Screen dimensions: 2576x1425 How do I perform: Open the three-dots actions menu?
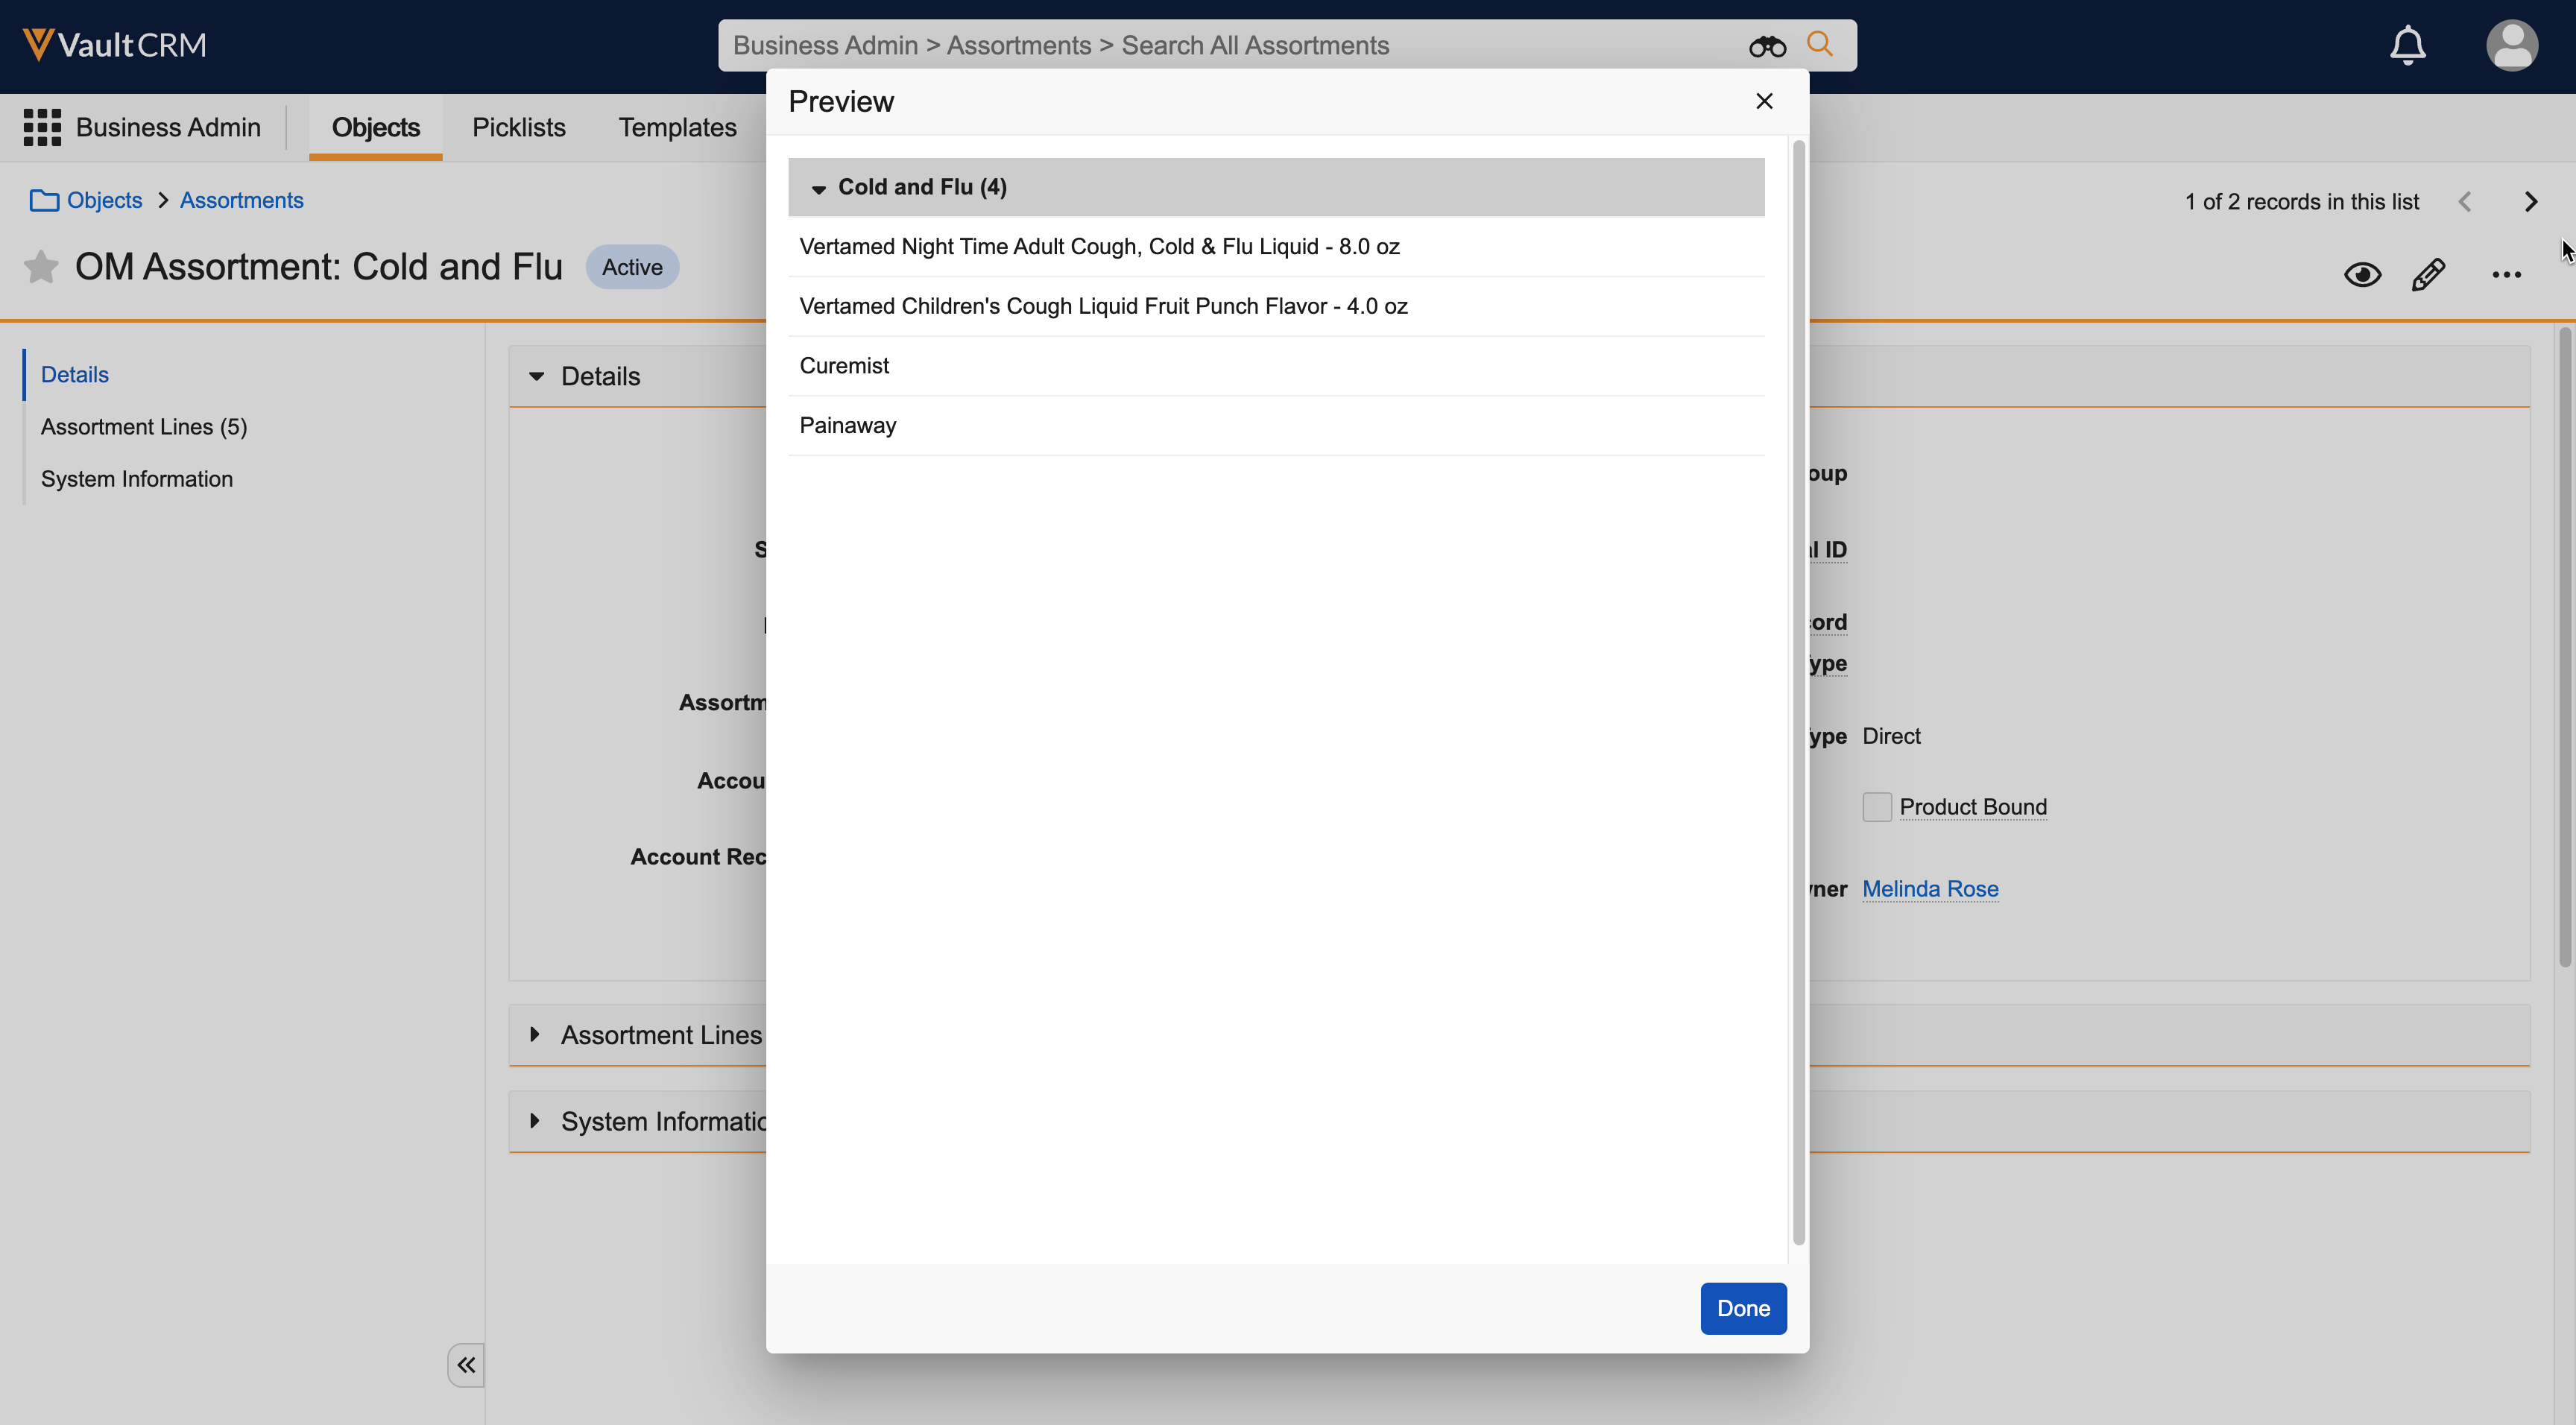click(x=2505, y=274)
